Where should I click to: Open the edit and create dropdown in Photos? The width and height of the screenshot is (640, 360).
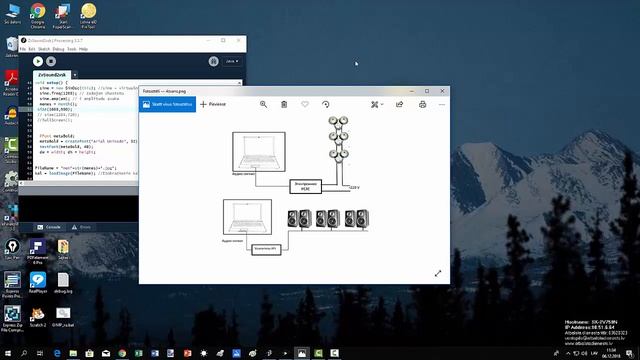point(377,104)
